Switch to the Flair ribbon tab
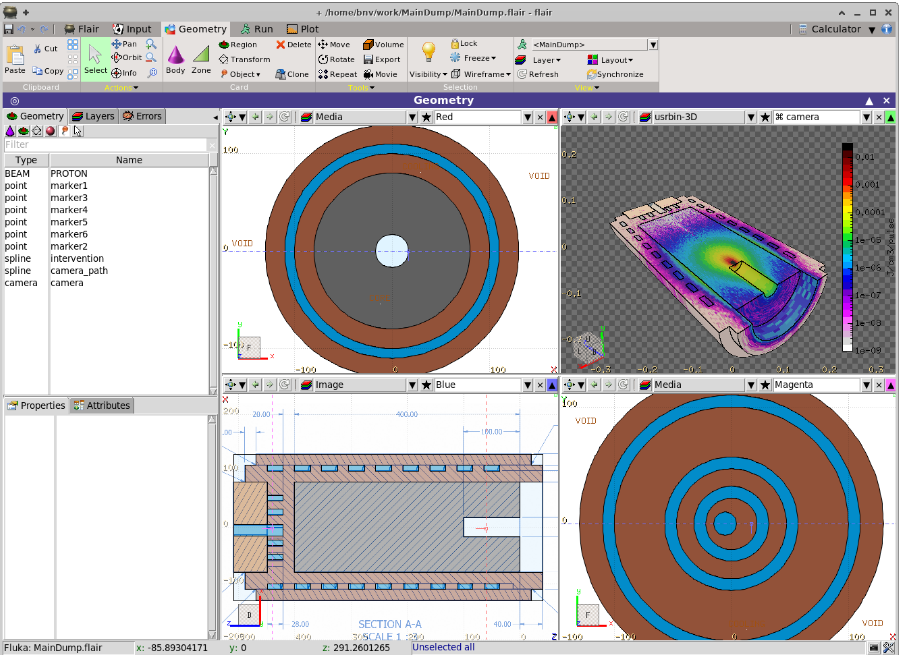Screen dimensions: 899x655 pos(81,29)
